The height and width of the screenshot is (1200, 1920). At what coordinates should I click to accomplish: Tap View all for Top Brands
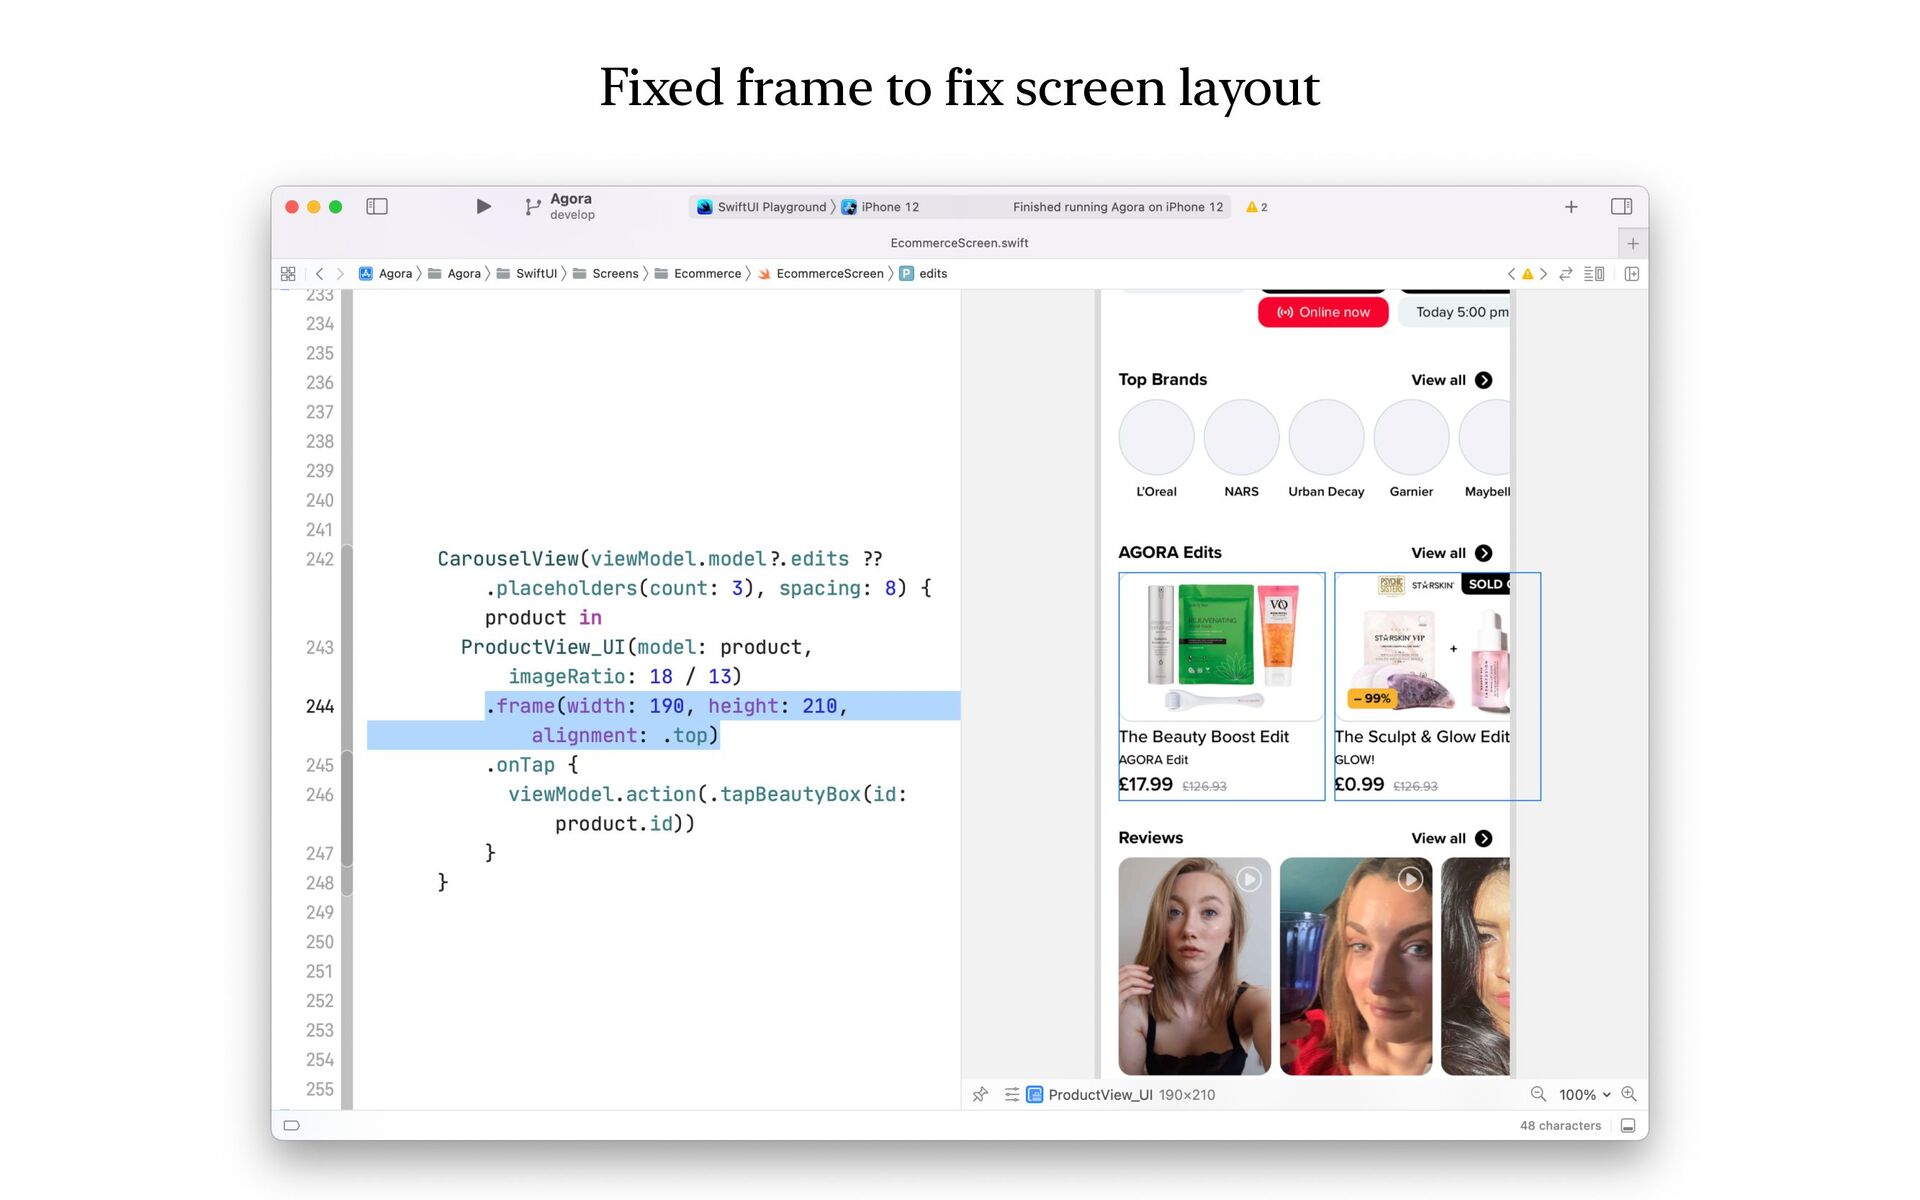click(x=1451, y=380)
